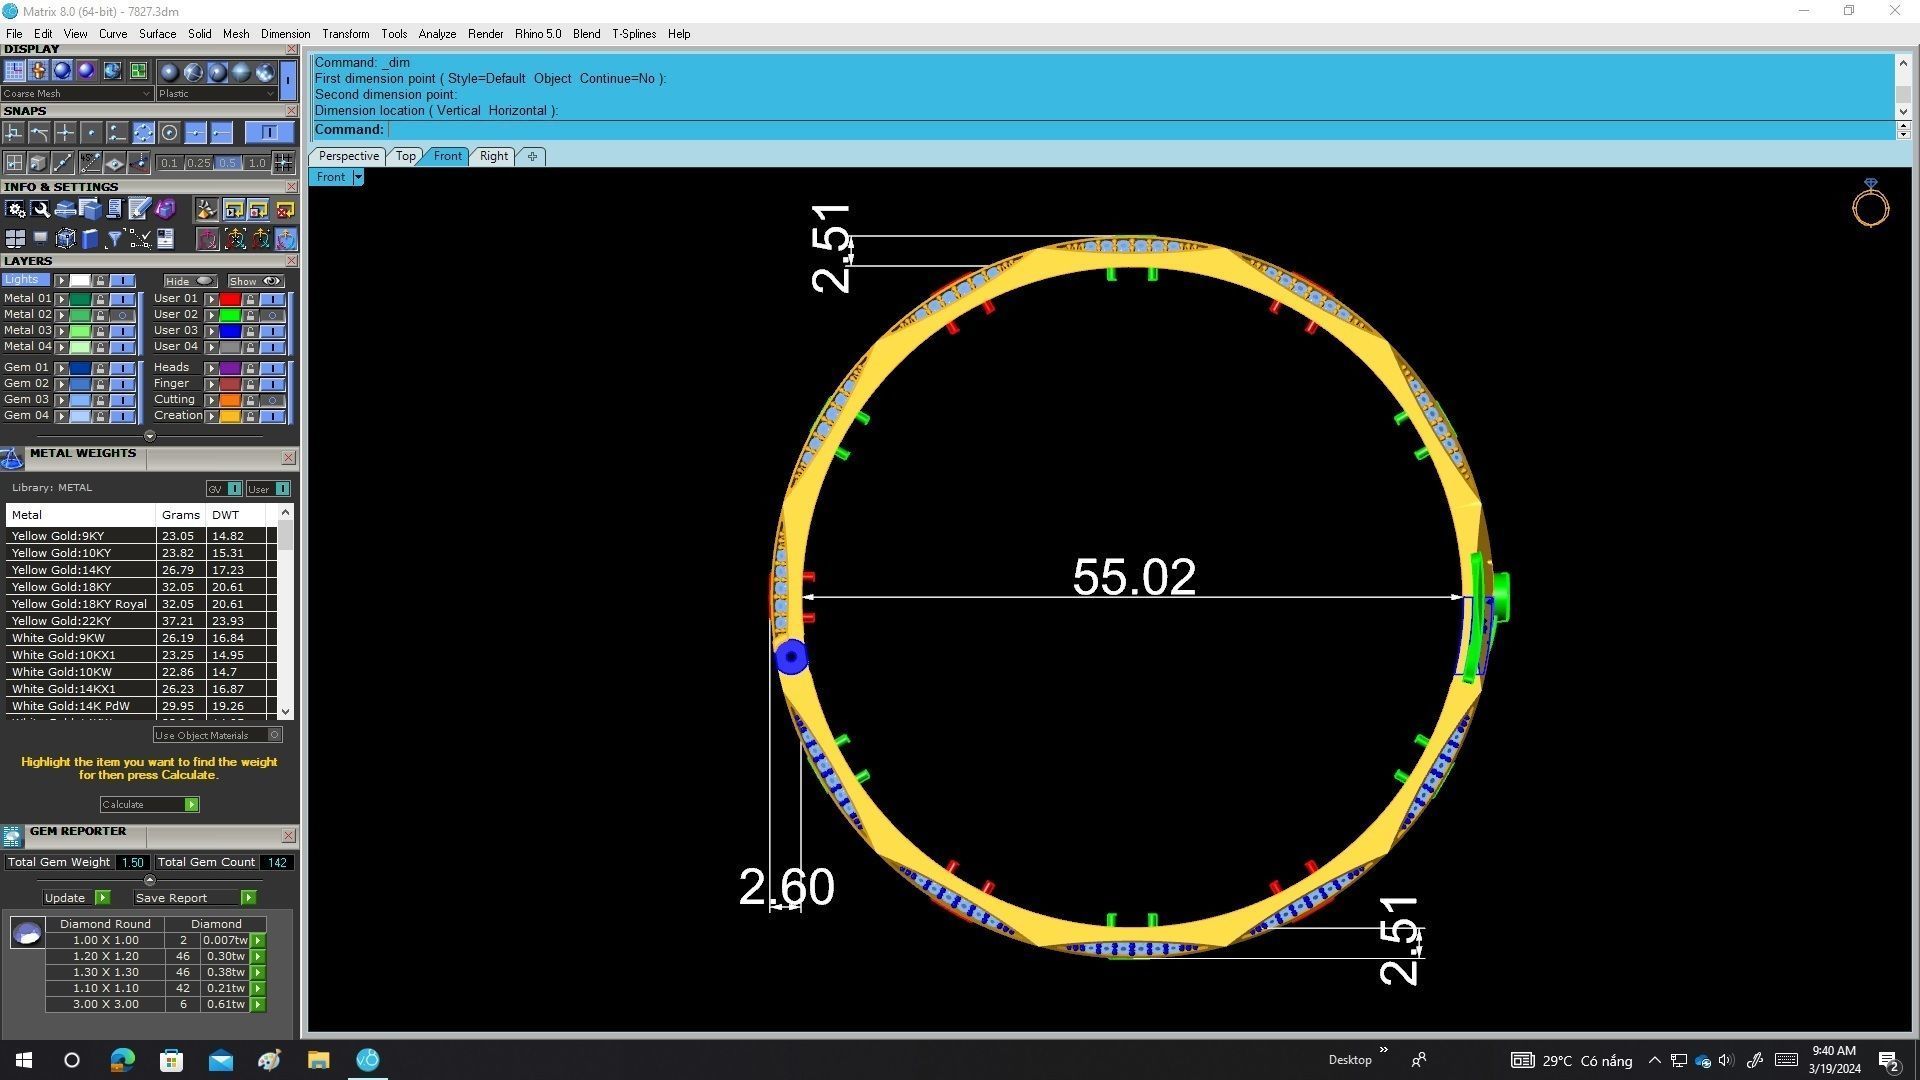The width and height of the screenshot is (1920, 1080).
Task: Toggle lock on Metal 01 layer
Action: click(100, 299)
